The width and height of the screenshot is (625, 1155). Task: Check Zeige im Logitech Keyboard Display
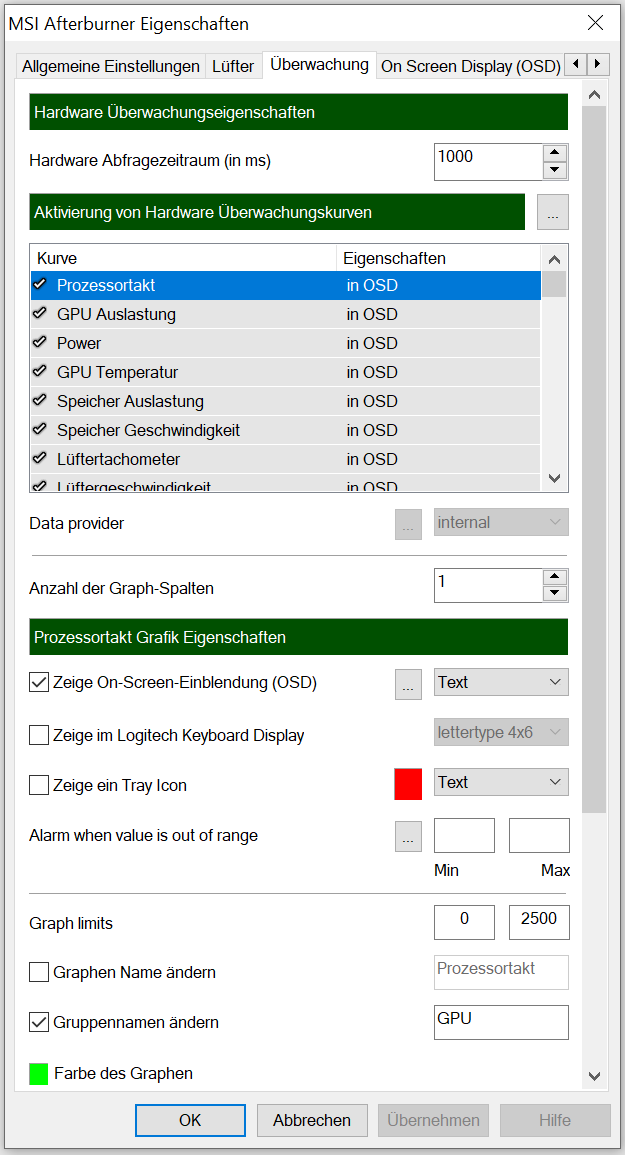38,735
